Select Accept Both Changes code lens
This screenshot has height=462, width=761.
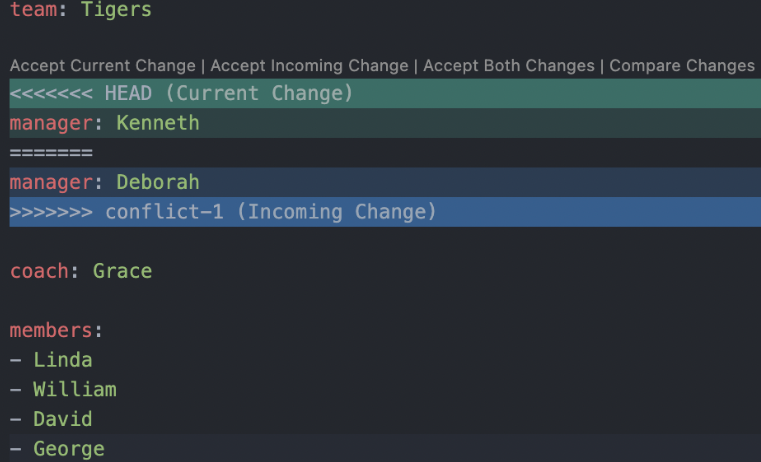point(509,66)
